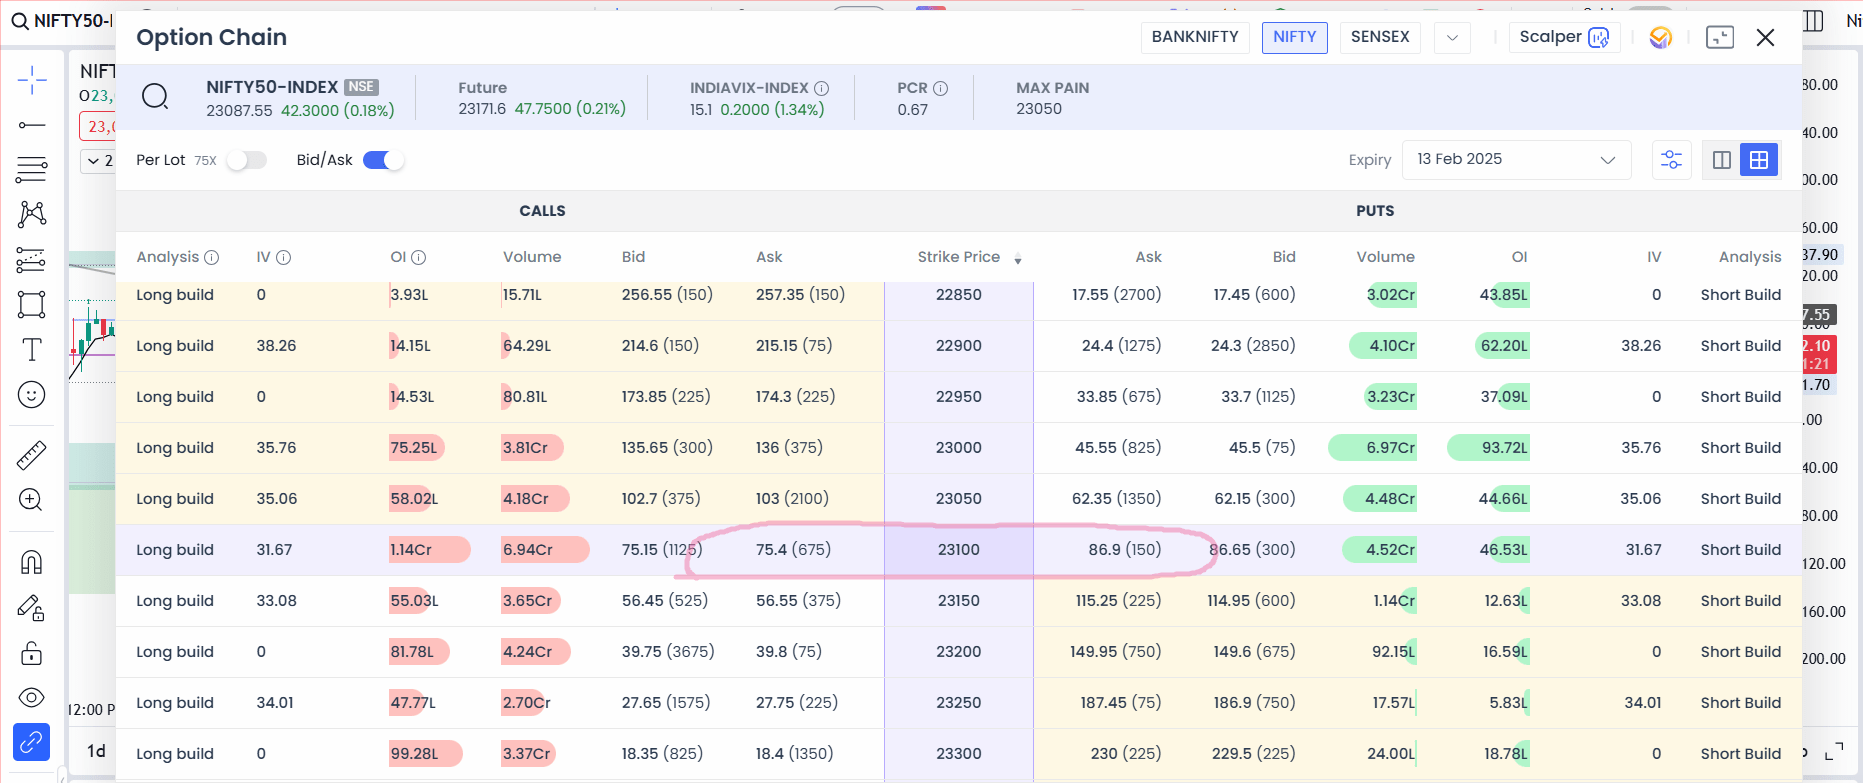
Task: Click put bid 24.3 (2850)
Action: pyautogui.click(x=1253, y=346)
